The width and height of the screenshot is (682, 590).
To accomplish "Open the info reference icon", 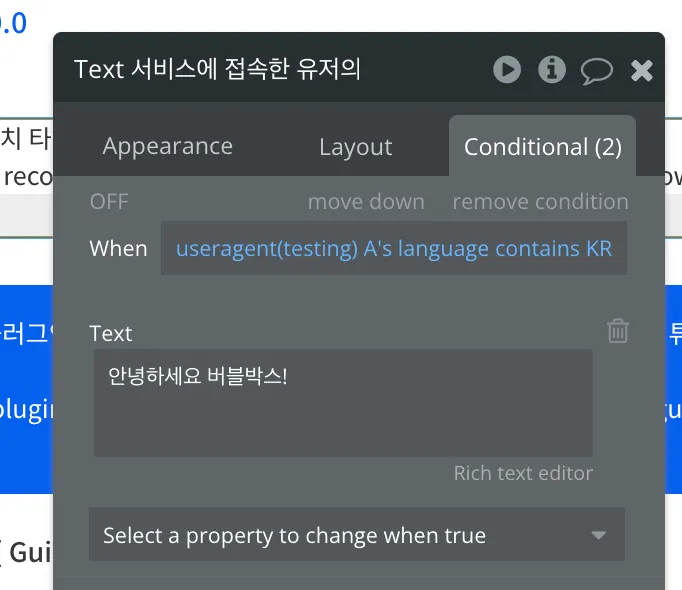I will pos(552,69).
